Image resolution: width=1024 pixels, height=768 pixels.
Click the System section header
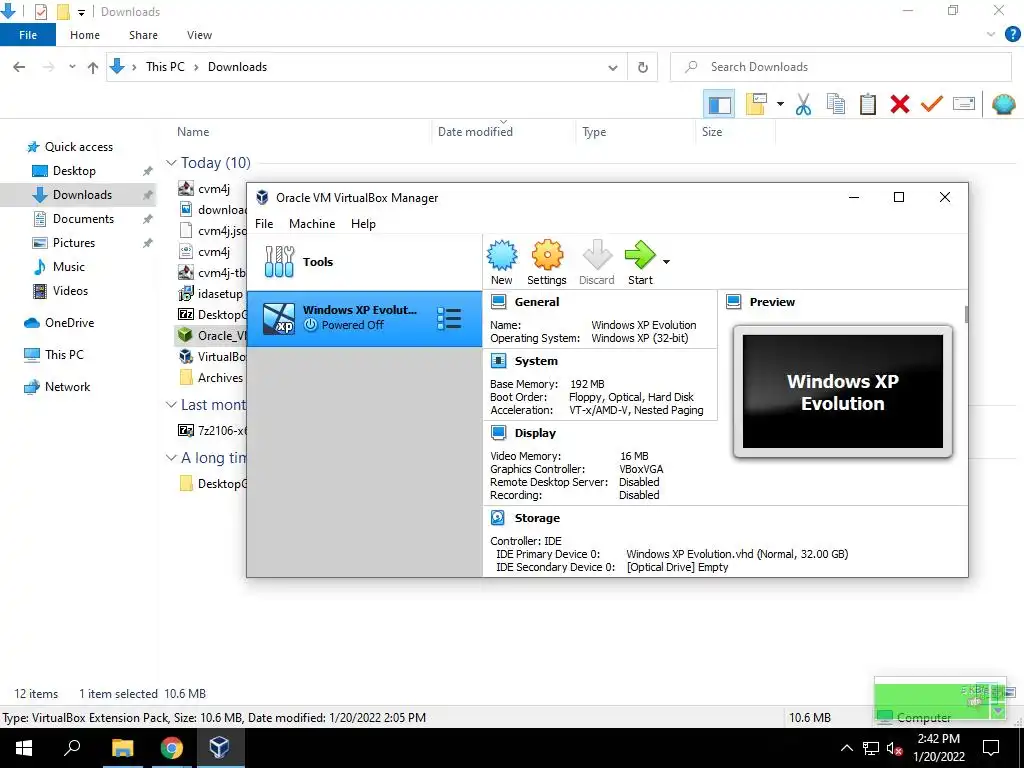[536, 361]
